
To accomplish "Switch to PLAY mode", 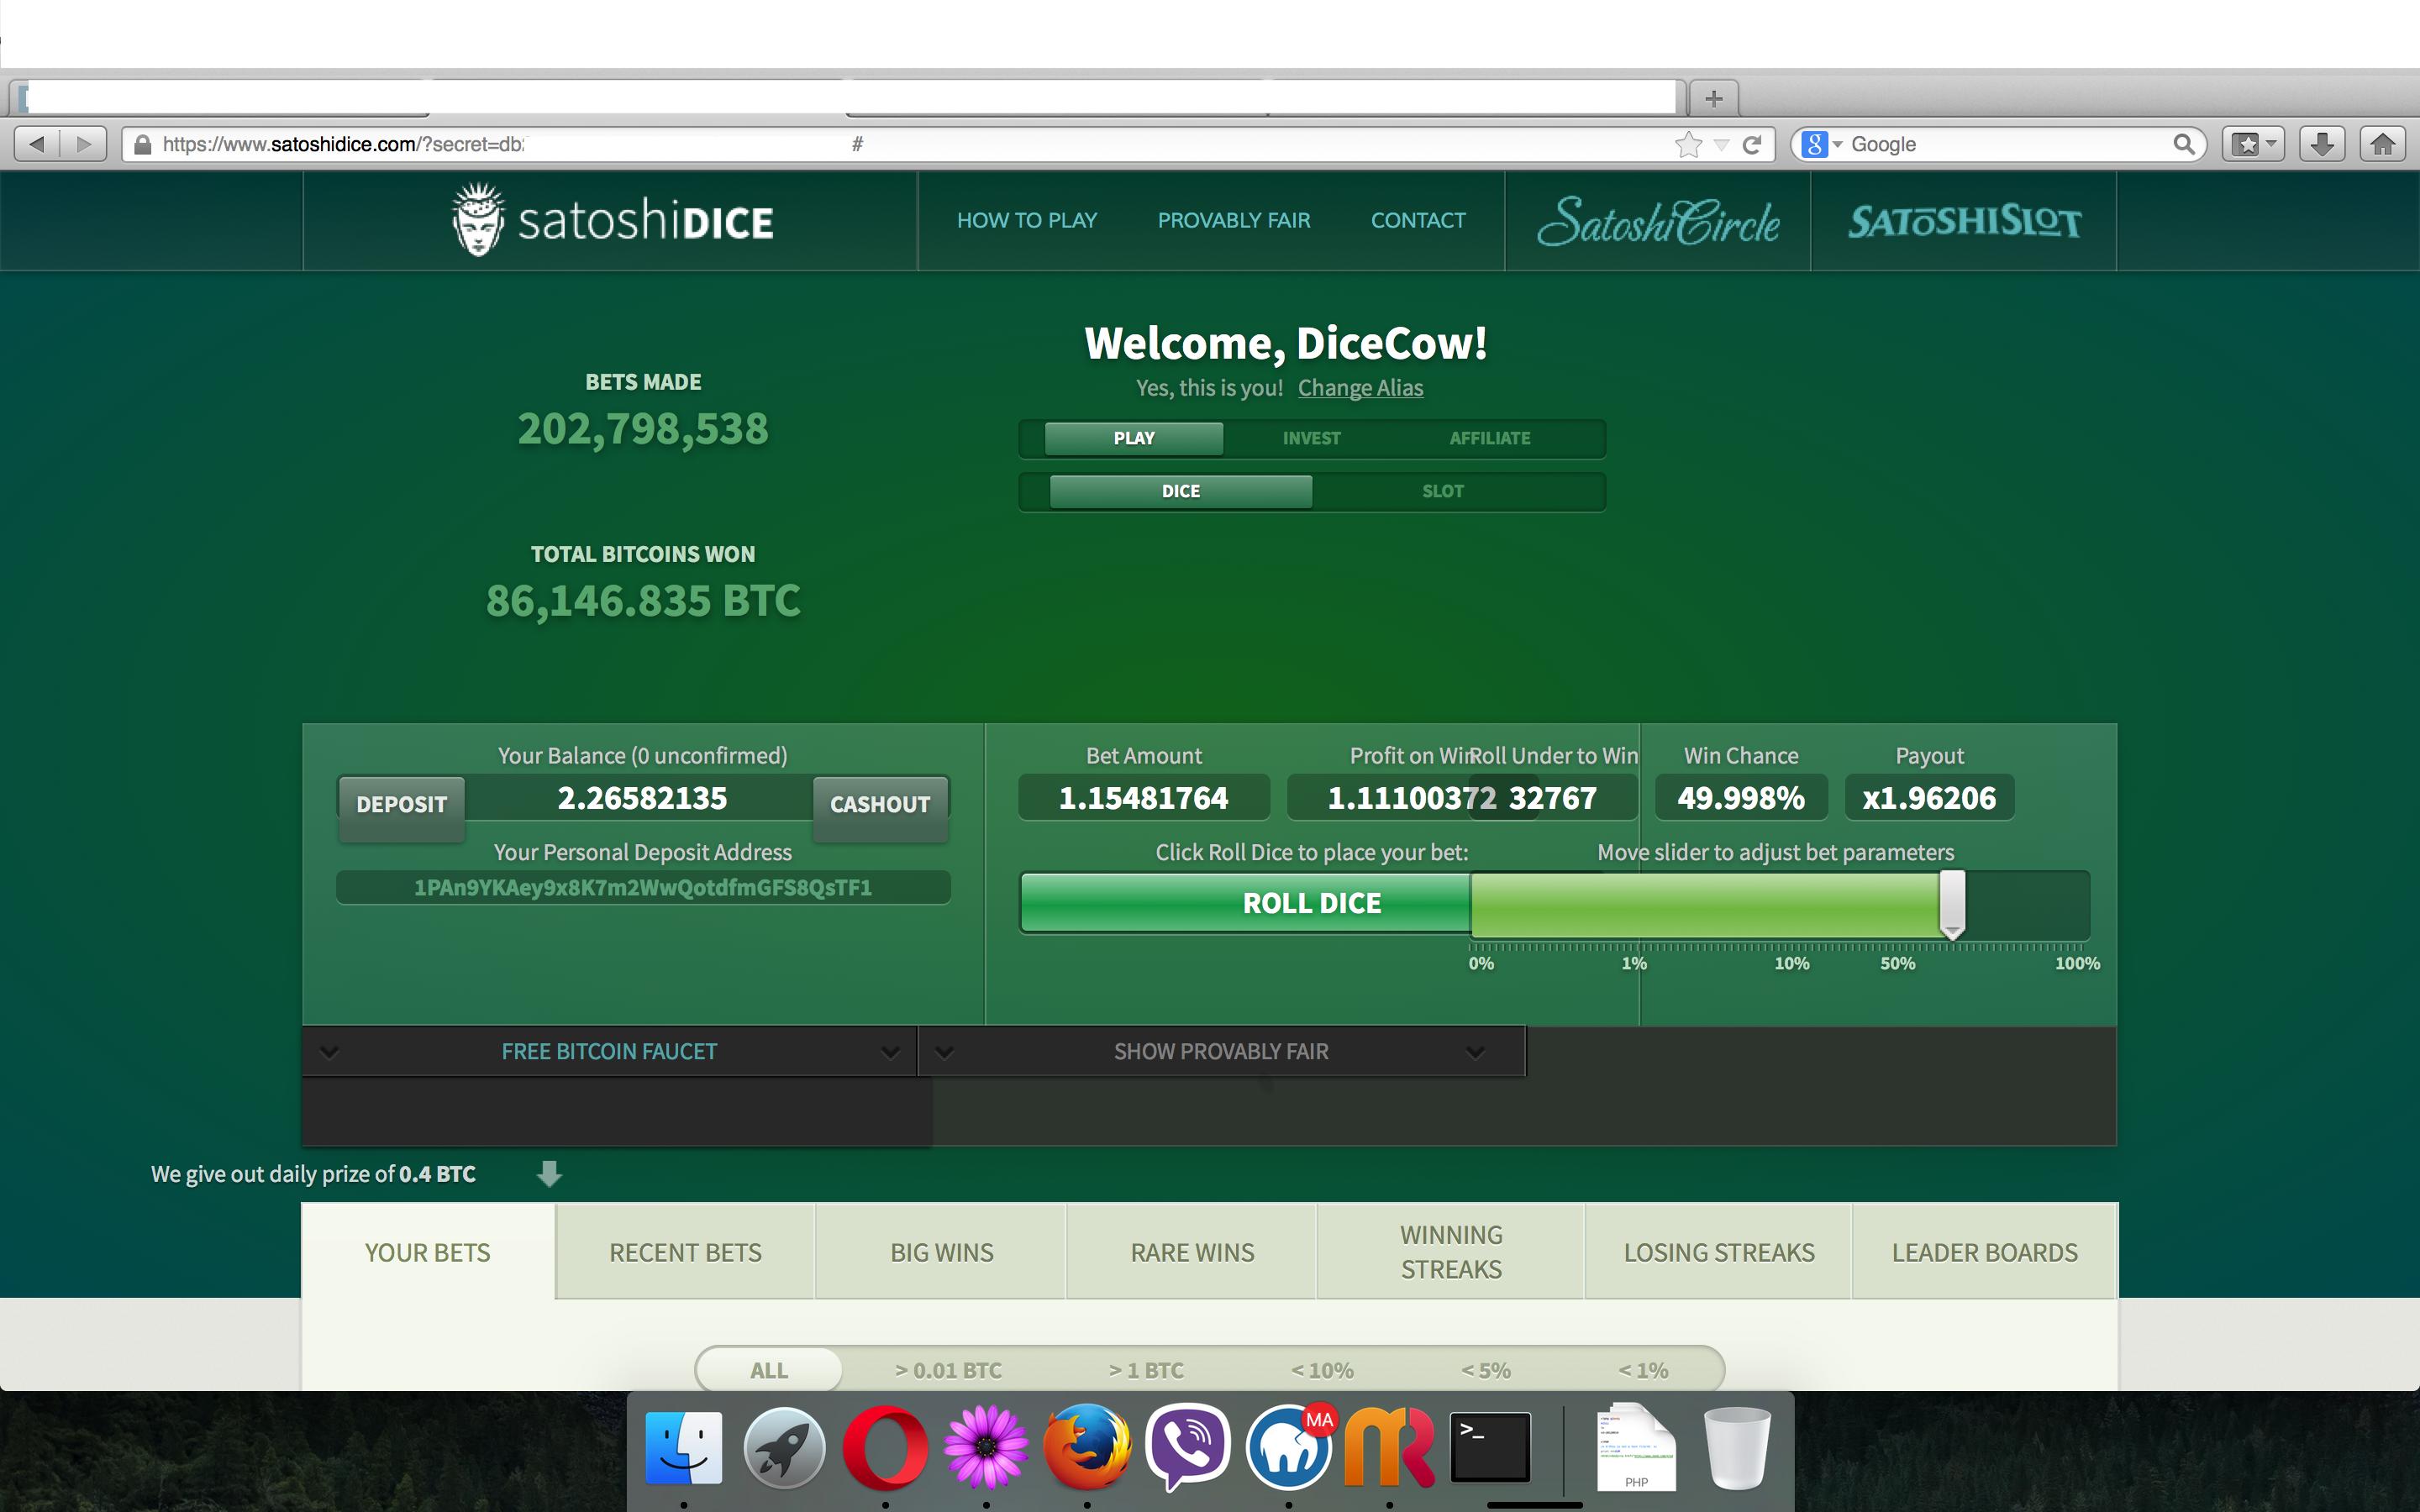I will coord(1134,438).
